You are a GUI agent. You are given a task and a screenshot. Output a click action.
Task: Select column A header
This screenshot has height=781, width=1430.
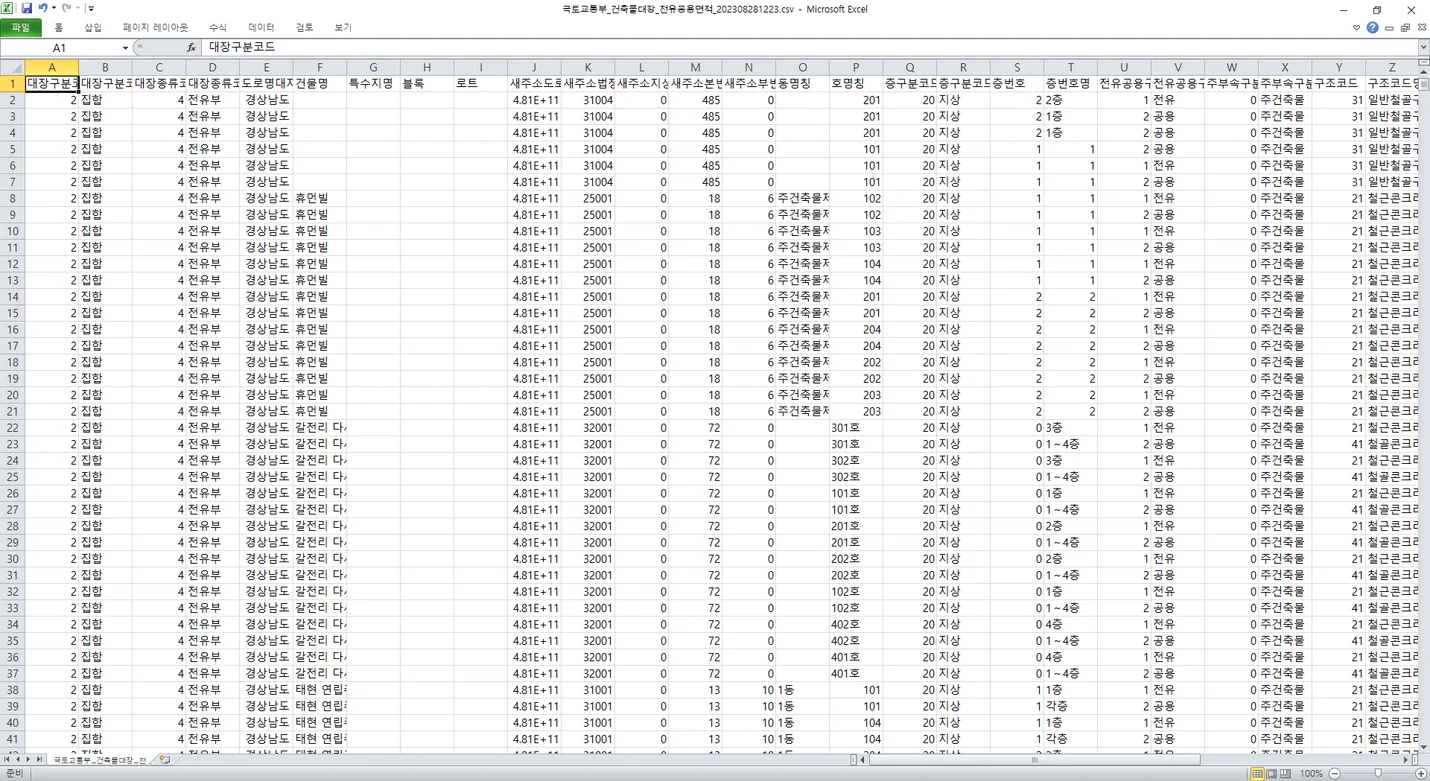point(52,68)
